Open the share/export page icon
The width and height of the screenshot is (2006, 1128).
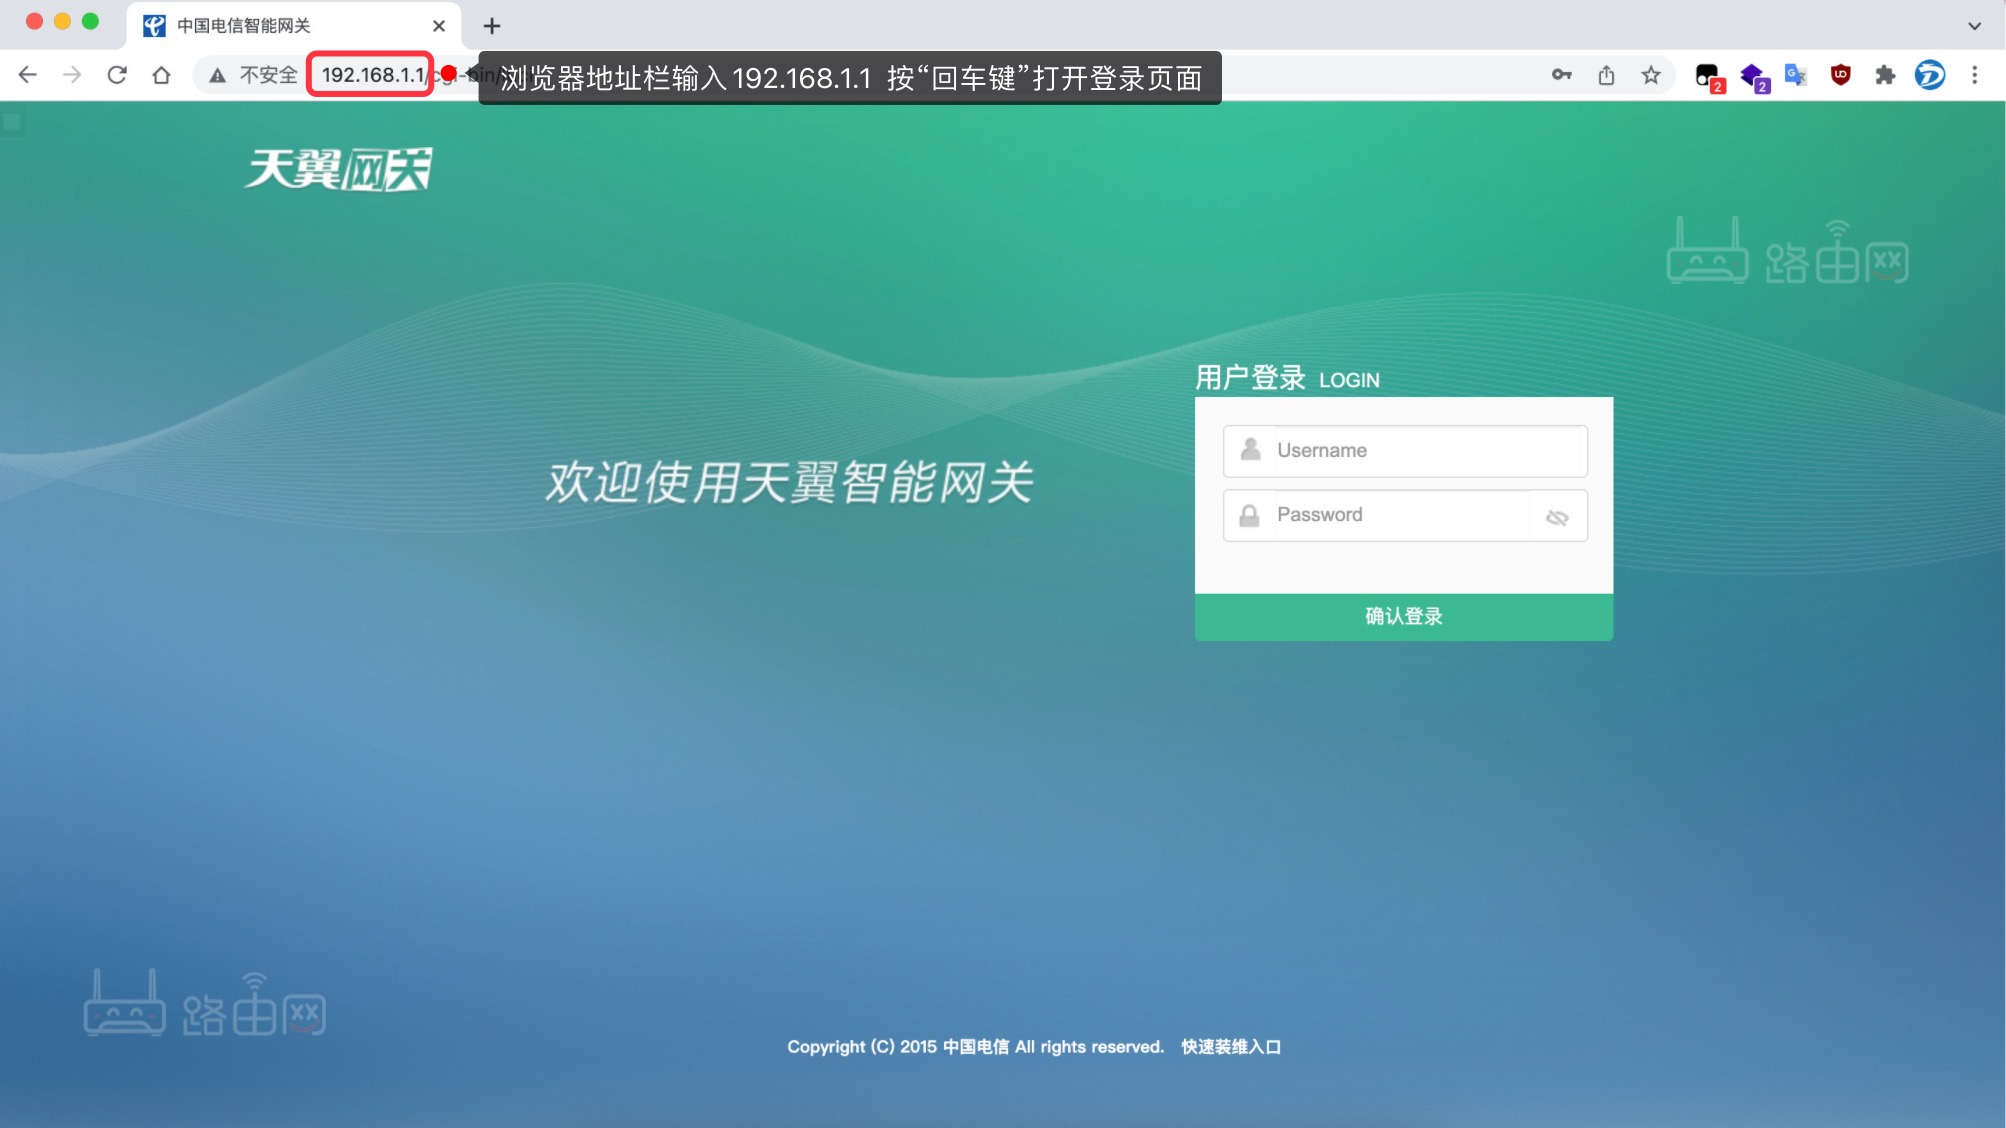tap(1607, 74)
